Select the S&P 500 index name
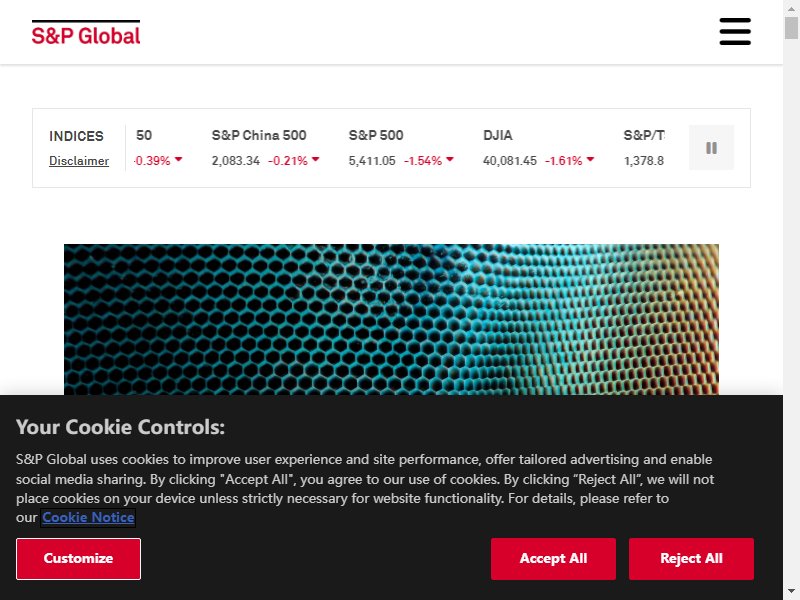This screenshot has width=800, height=600. tap(376, 135)
